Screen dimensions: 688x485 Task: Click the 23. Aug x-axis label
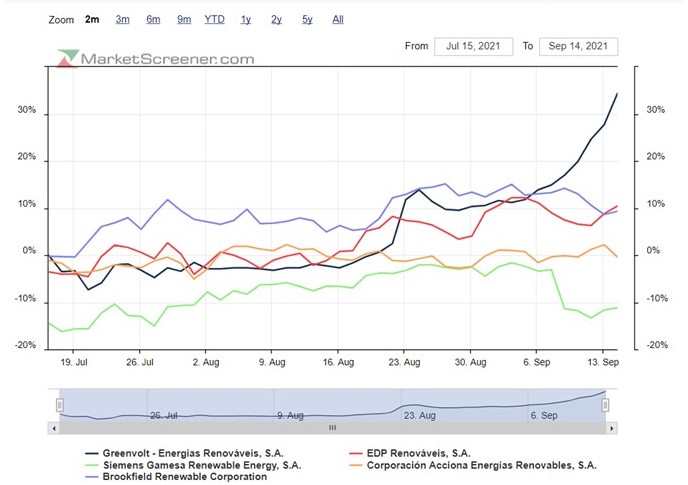[404, 363]
